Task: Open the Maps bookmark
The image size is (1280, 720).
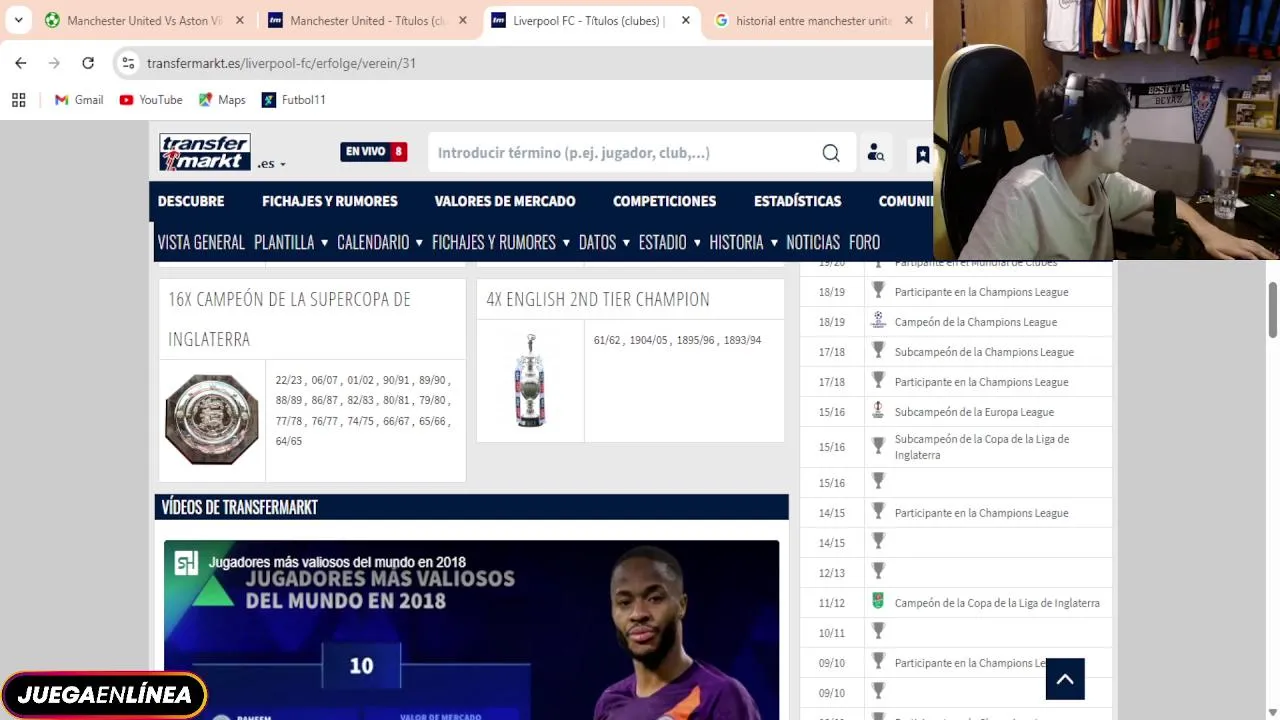Action: pyautogui.click(x=222, y=100)
